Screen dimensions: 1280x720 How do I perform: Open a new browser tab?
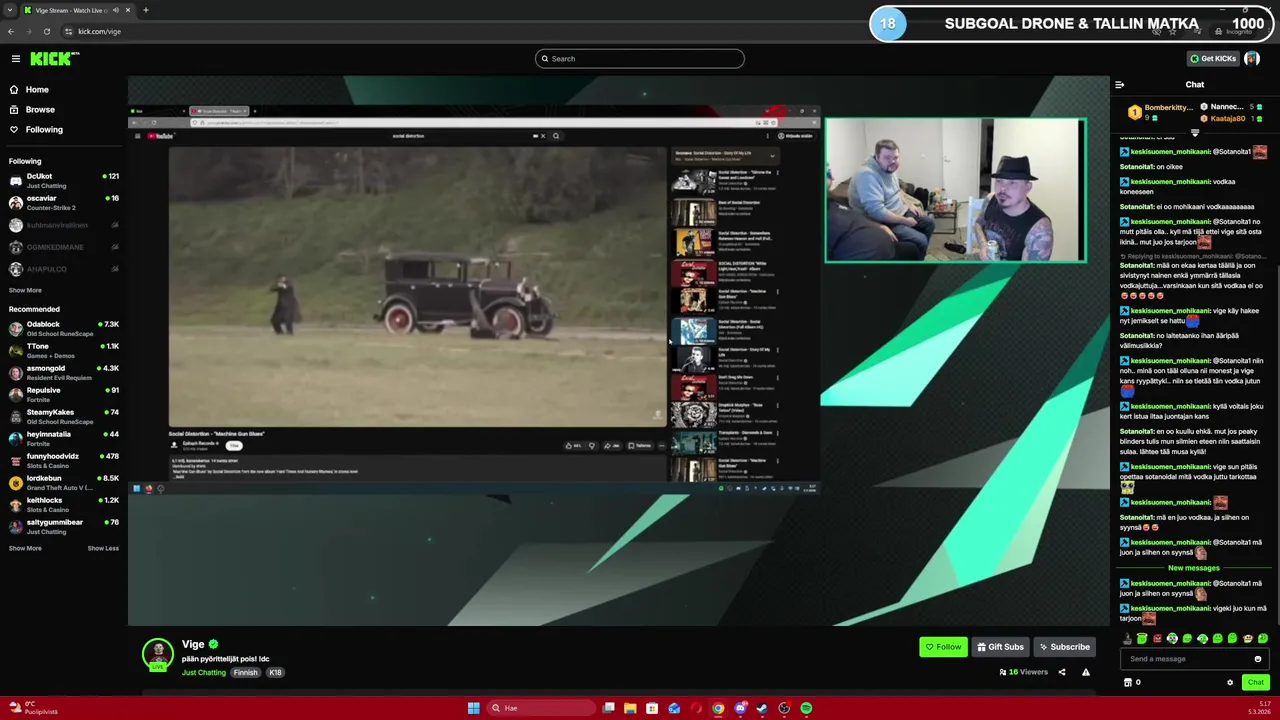pos(145,10)
